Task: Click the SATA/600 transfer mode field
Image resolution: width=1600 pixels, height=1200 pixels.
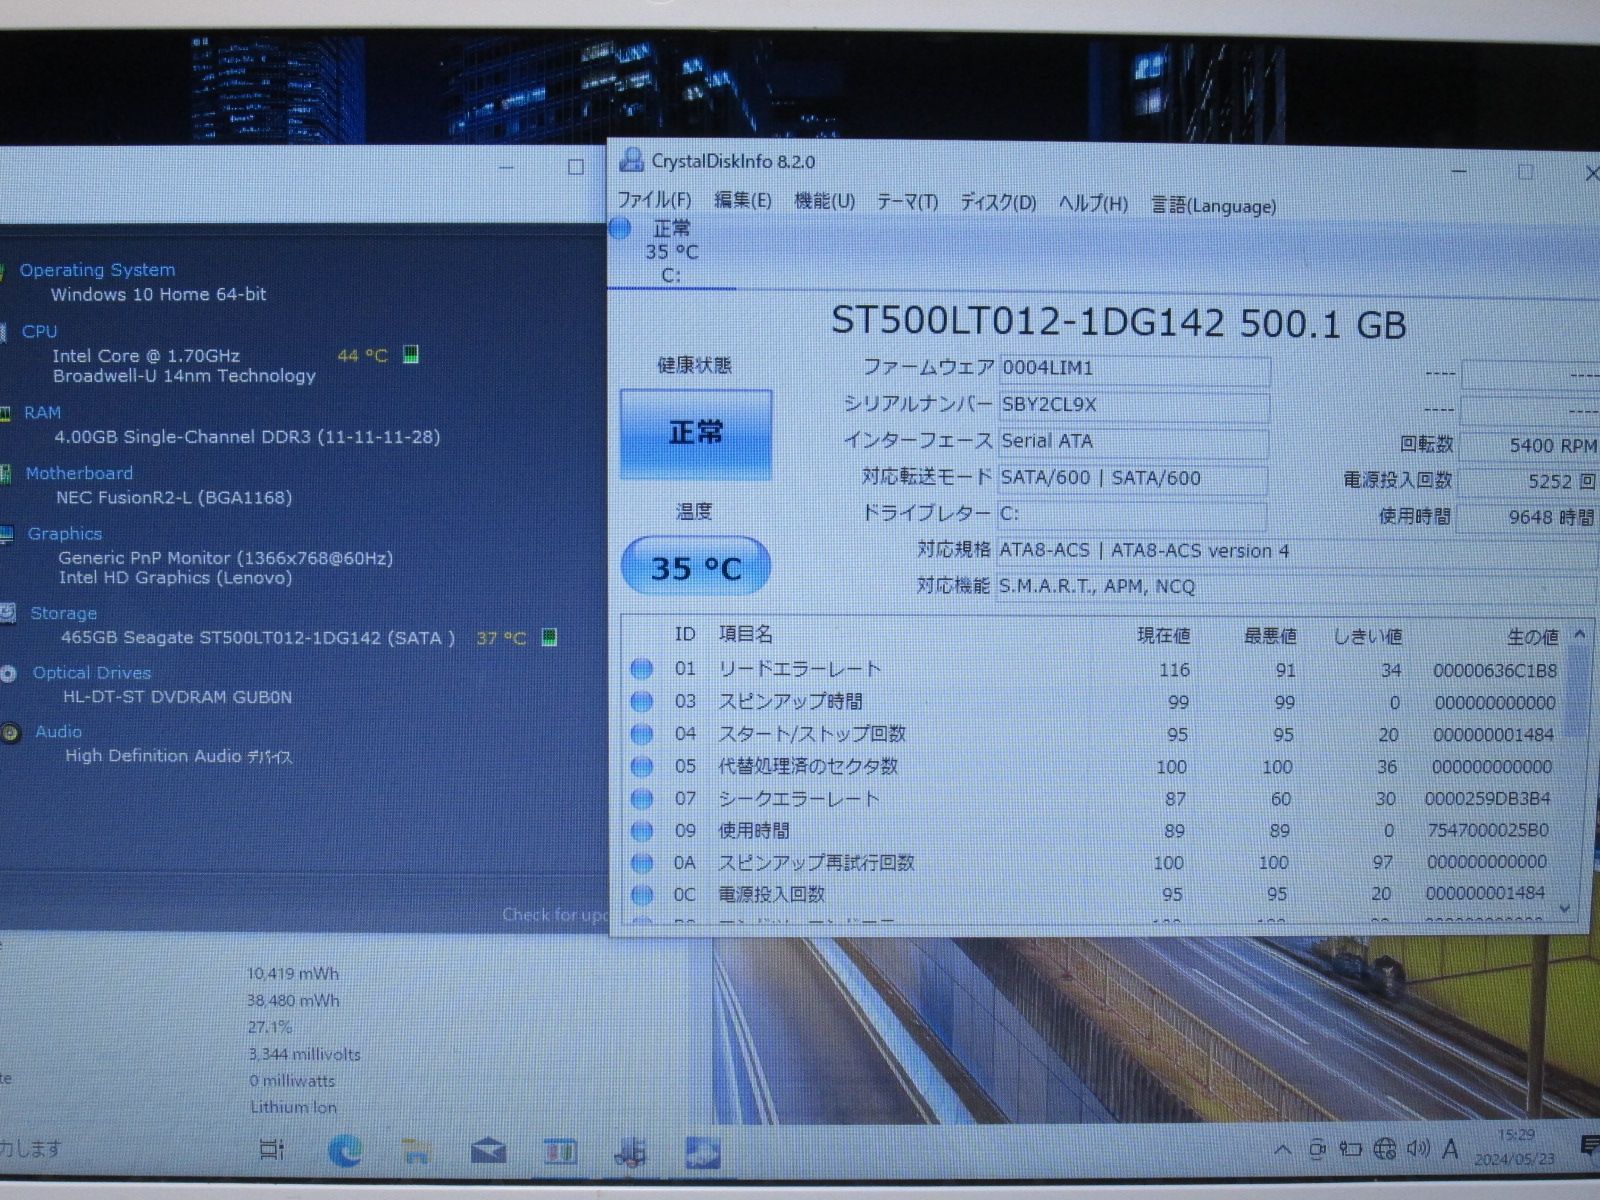Action: [1132, 479]
